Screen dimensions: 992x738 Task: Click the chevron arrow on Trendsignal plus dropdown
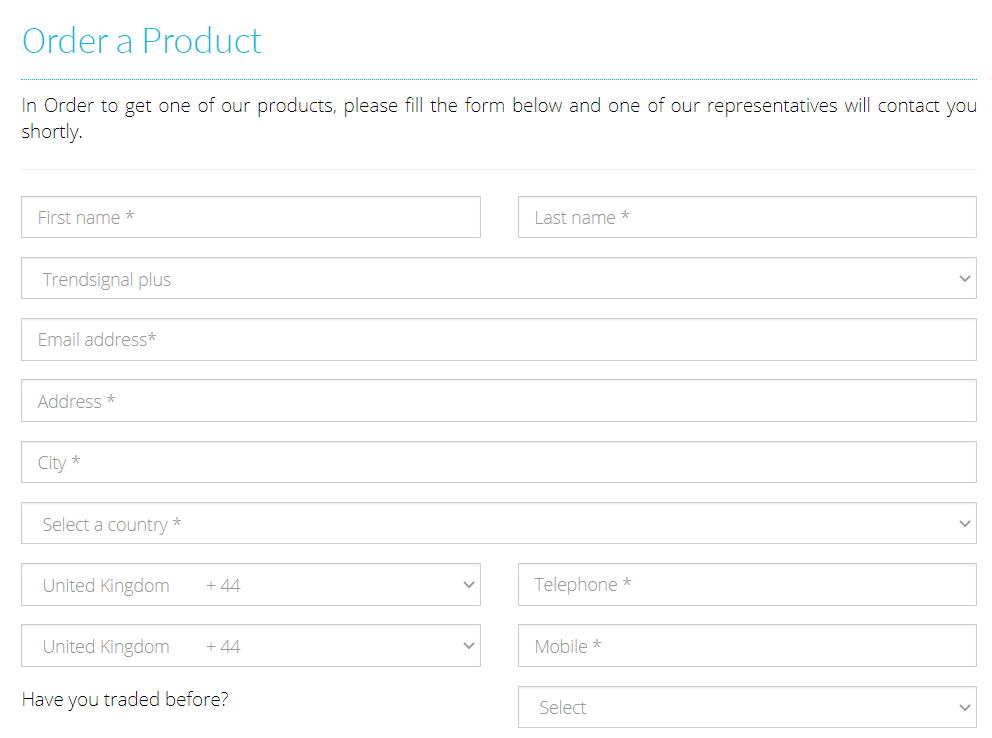(964, 278)
